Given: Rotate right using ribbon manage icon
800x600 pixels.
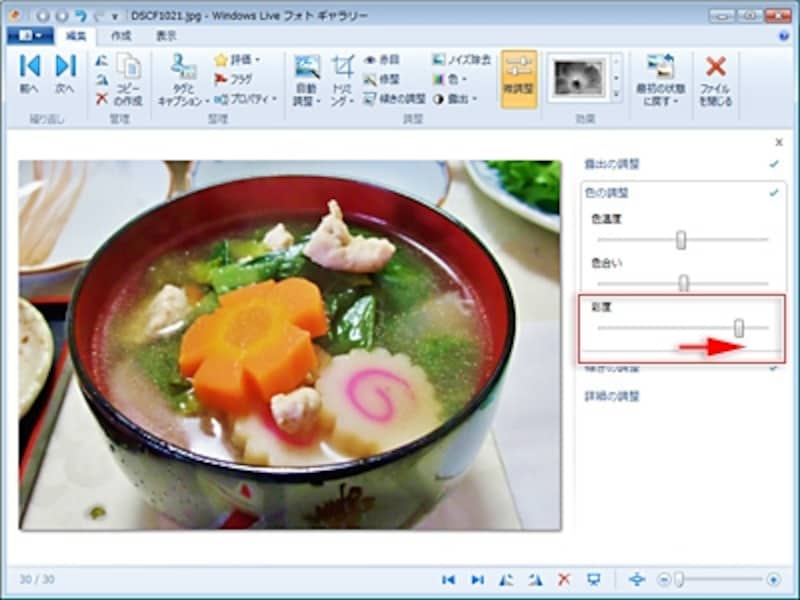Looking at the screenshot, I should 102,80.
